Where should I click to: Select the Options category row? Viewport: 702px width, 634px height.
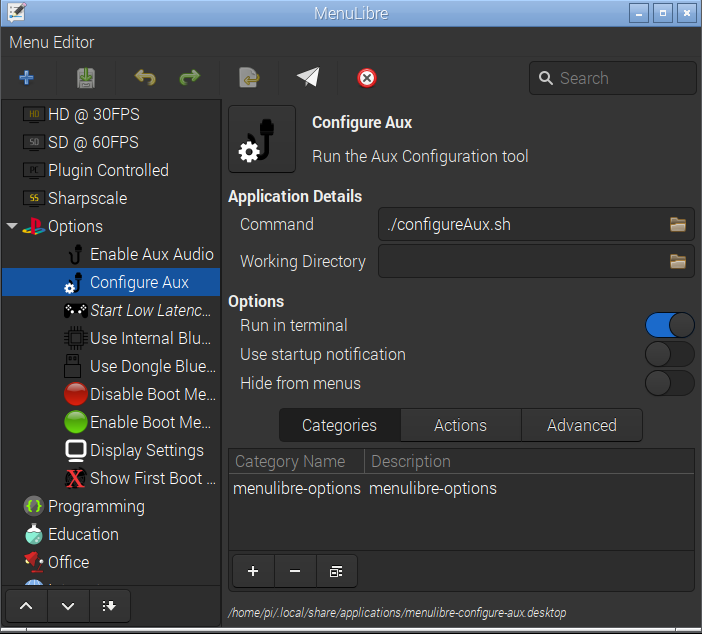(x=111, y=226)
